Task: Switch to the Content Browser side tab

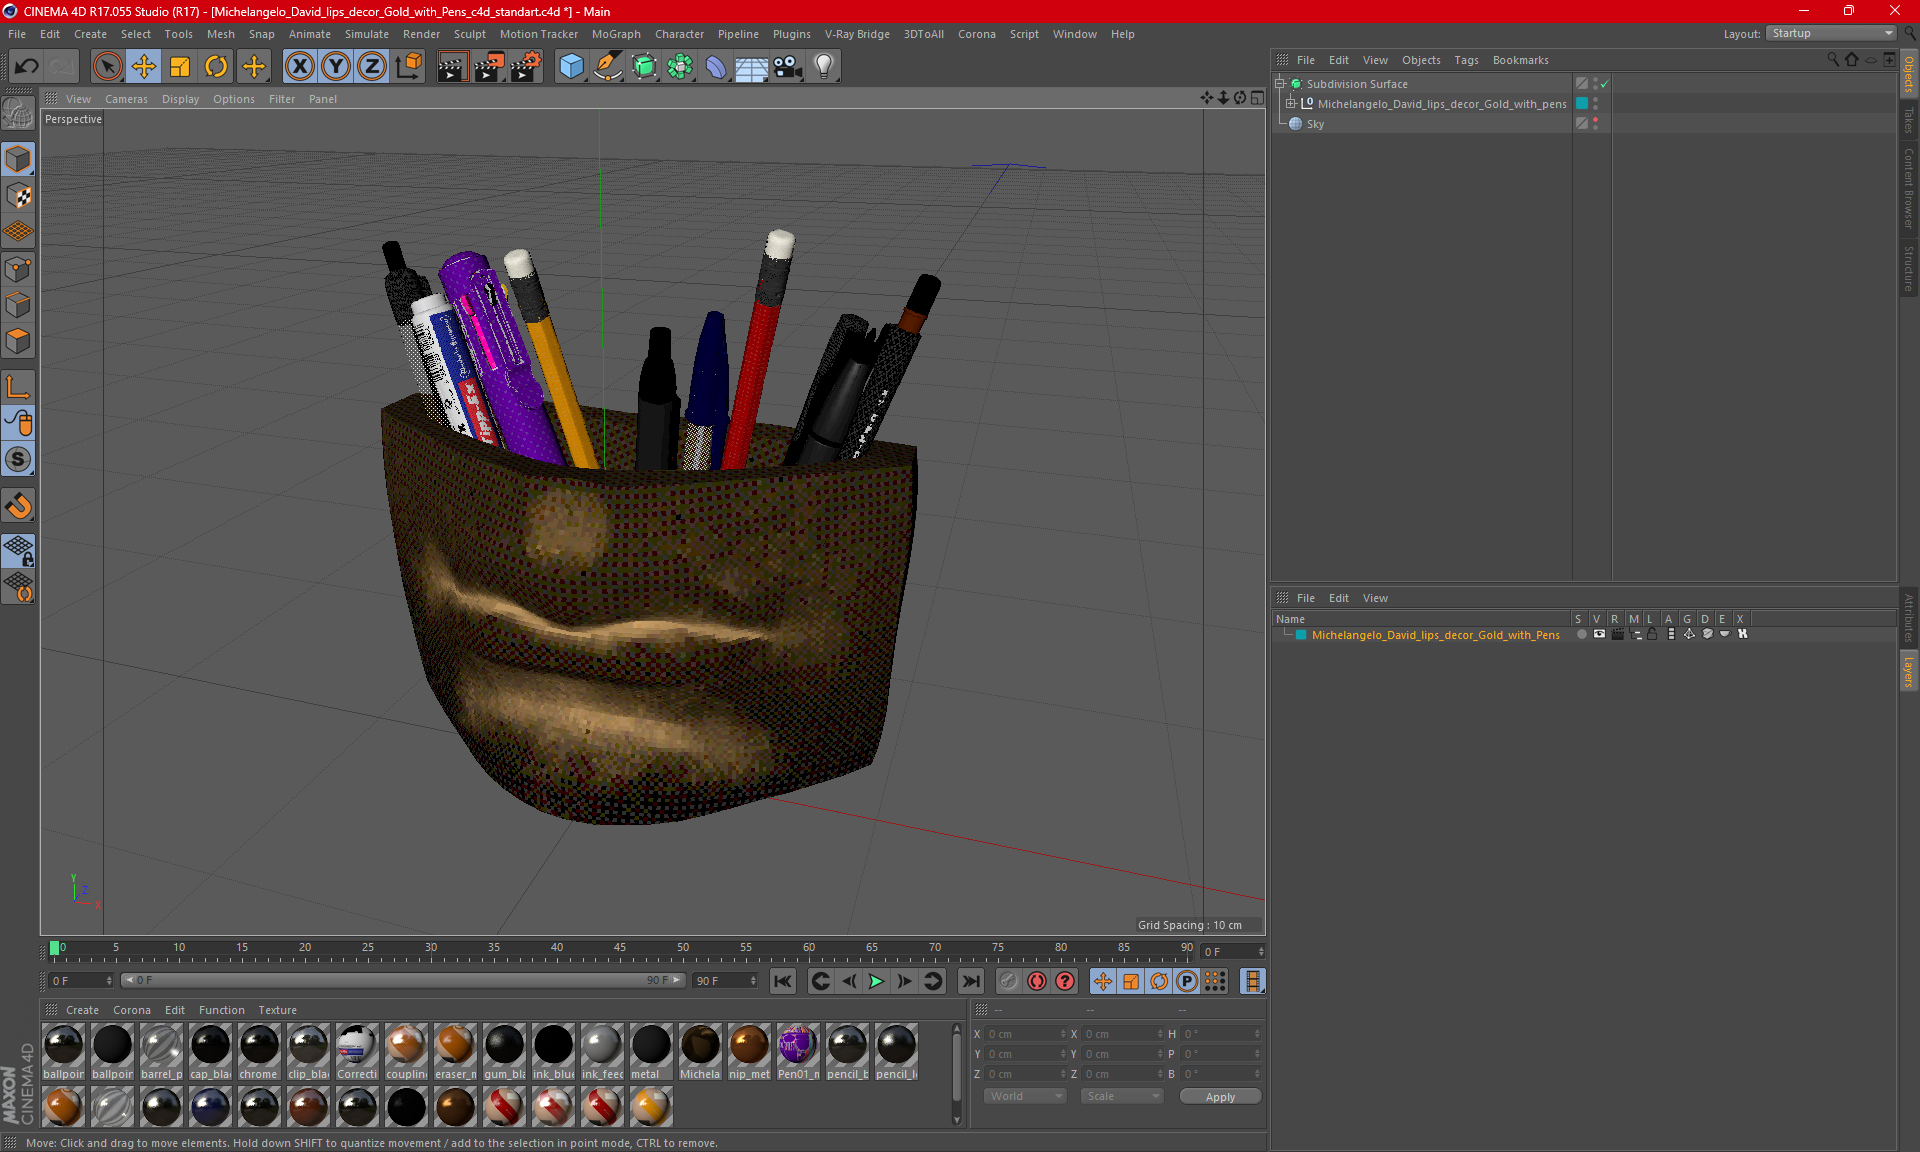Action: point(1909,188)
